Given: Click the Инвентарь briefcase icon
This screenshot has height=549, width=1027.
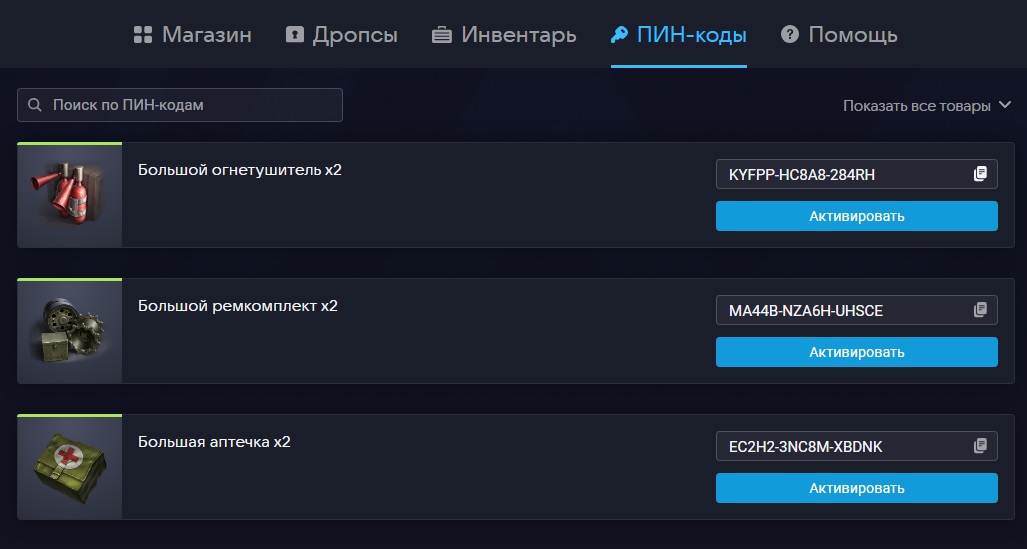Looking at the screenshot, I should pos(442,35).
